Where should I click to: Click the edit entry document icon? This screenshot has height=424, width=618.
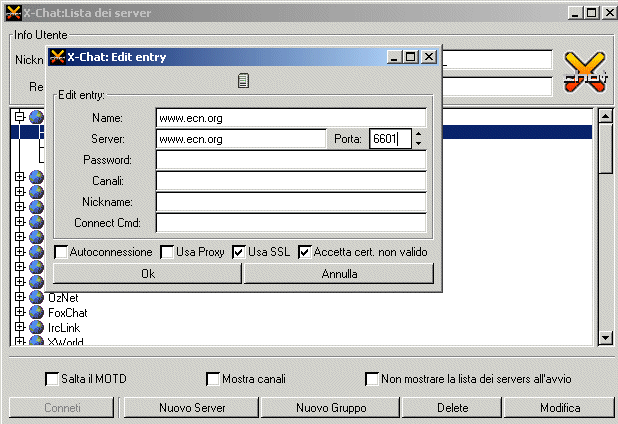(x=243, y=80)
